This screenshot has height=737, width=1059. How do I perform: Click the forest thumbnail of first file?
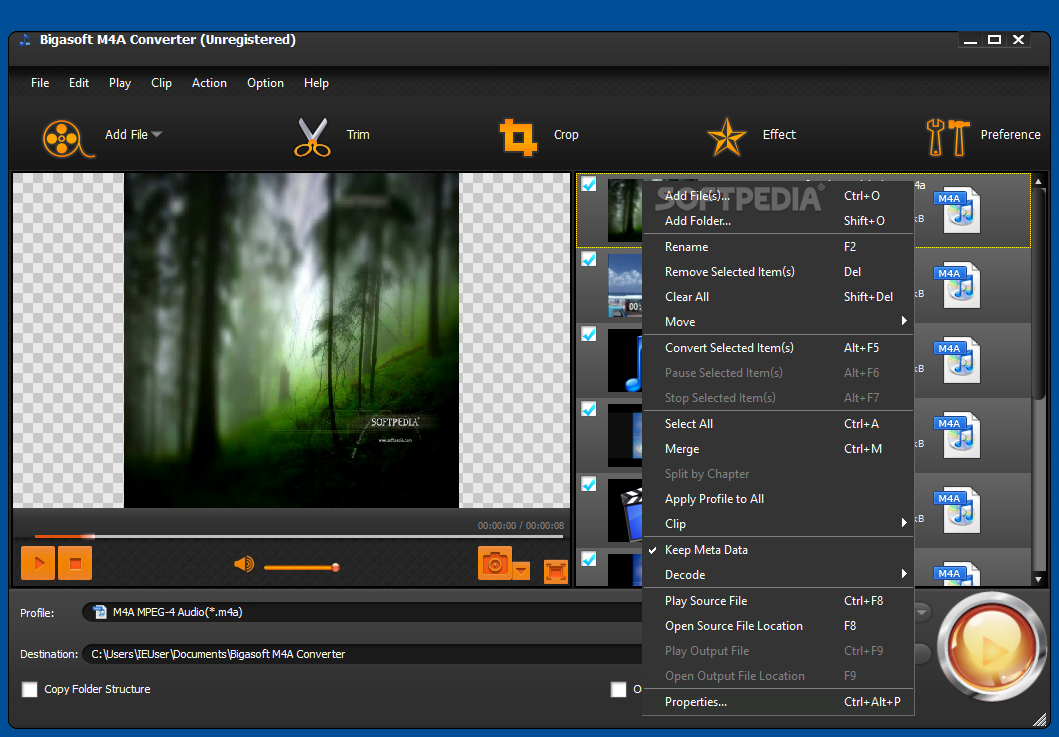[x=625, y=210]
